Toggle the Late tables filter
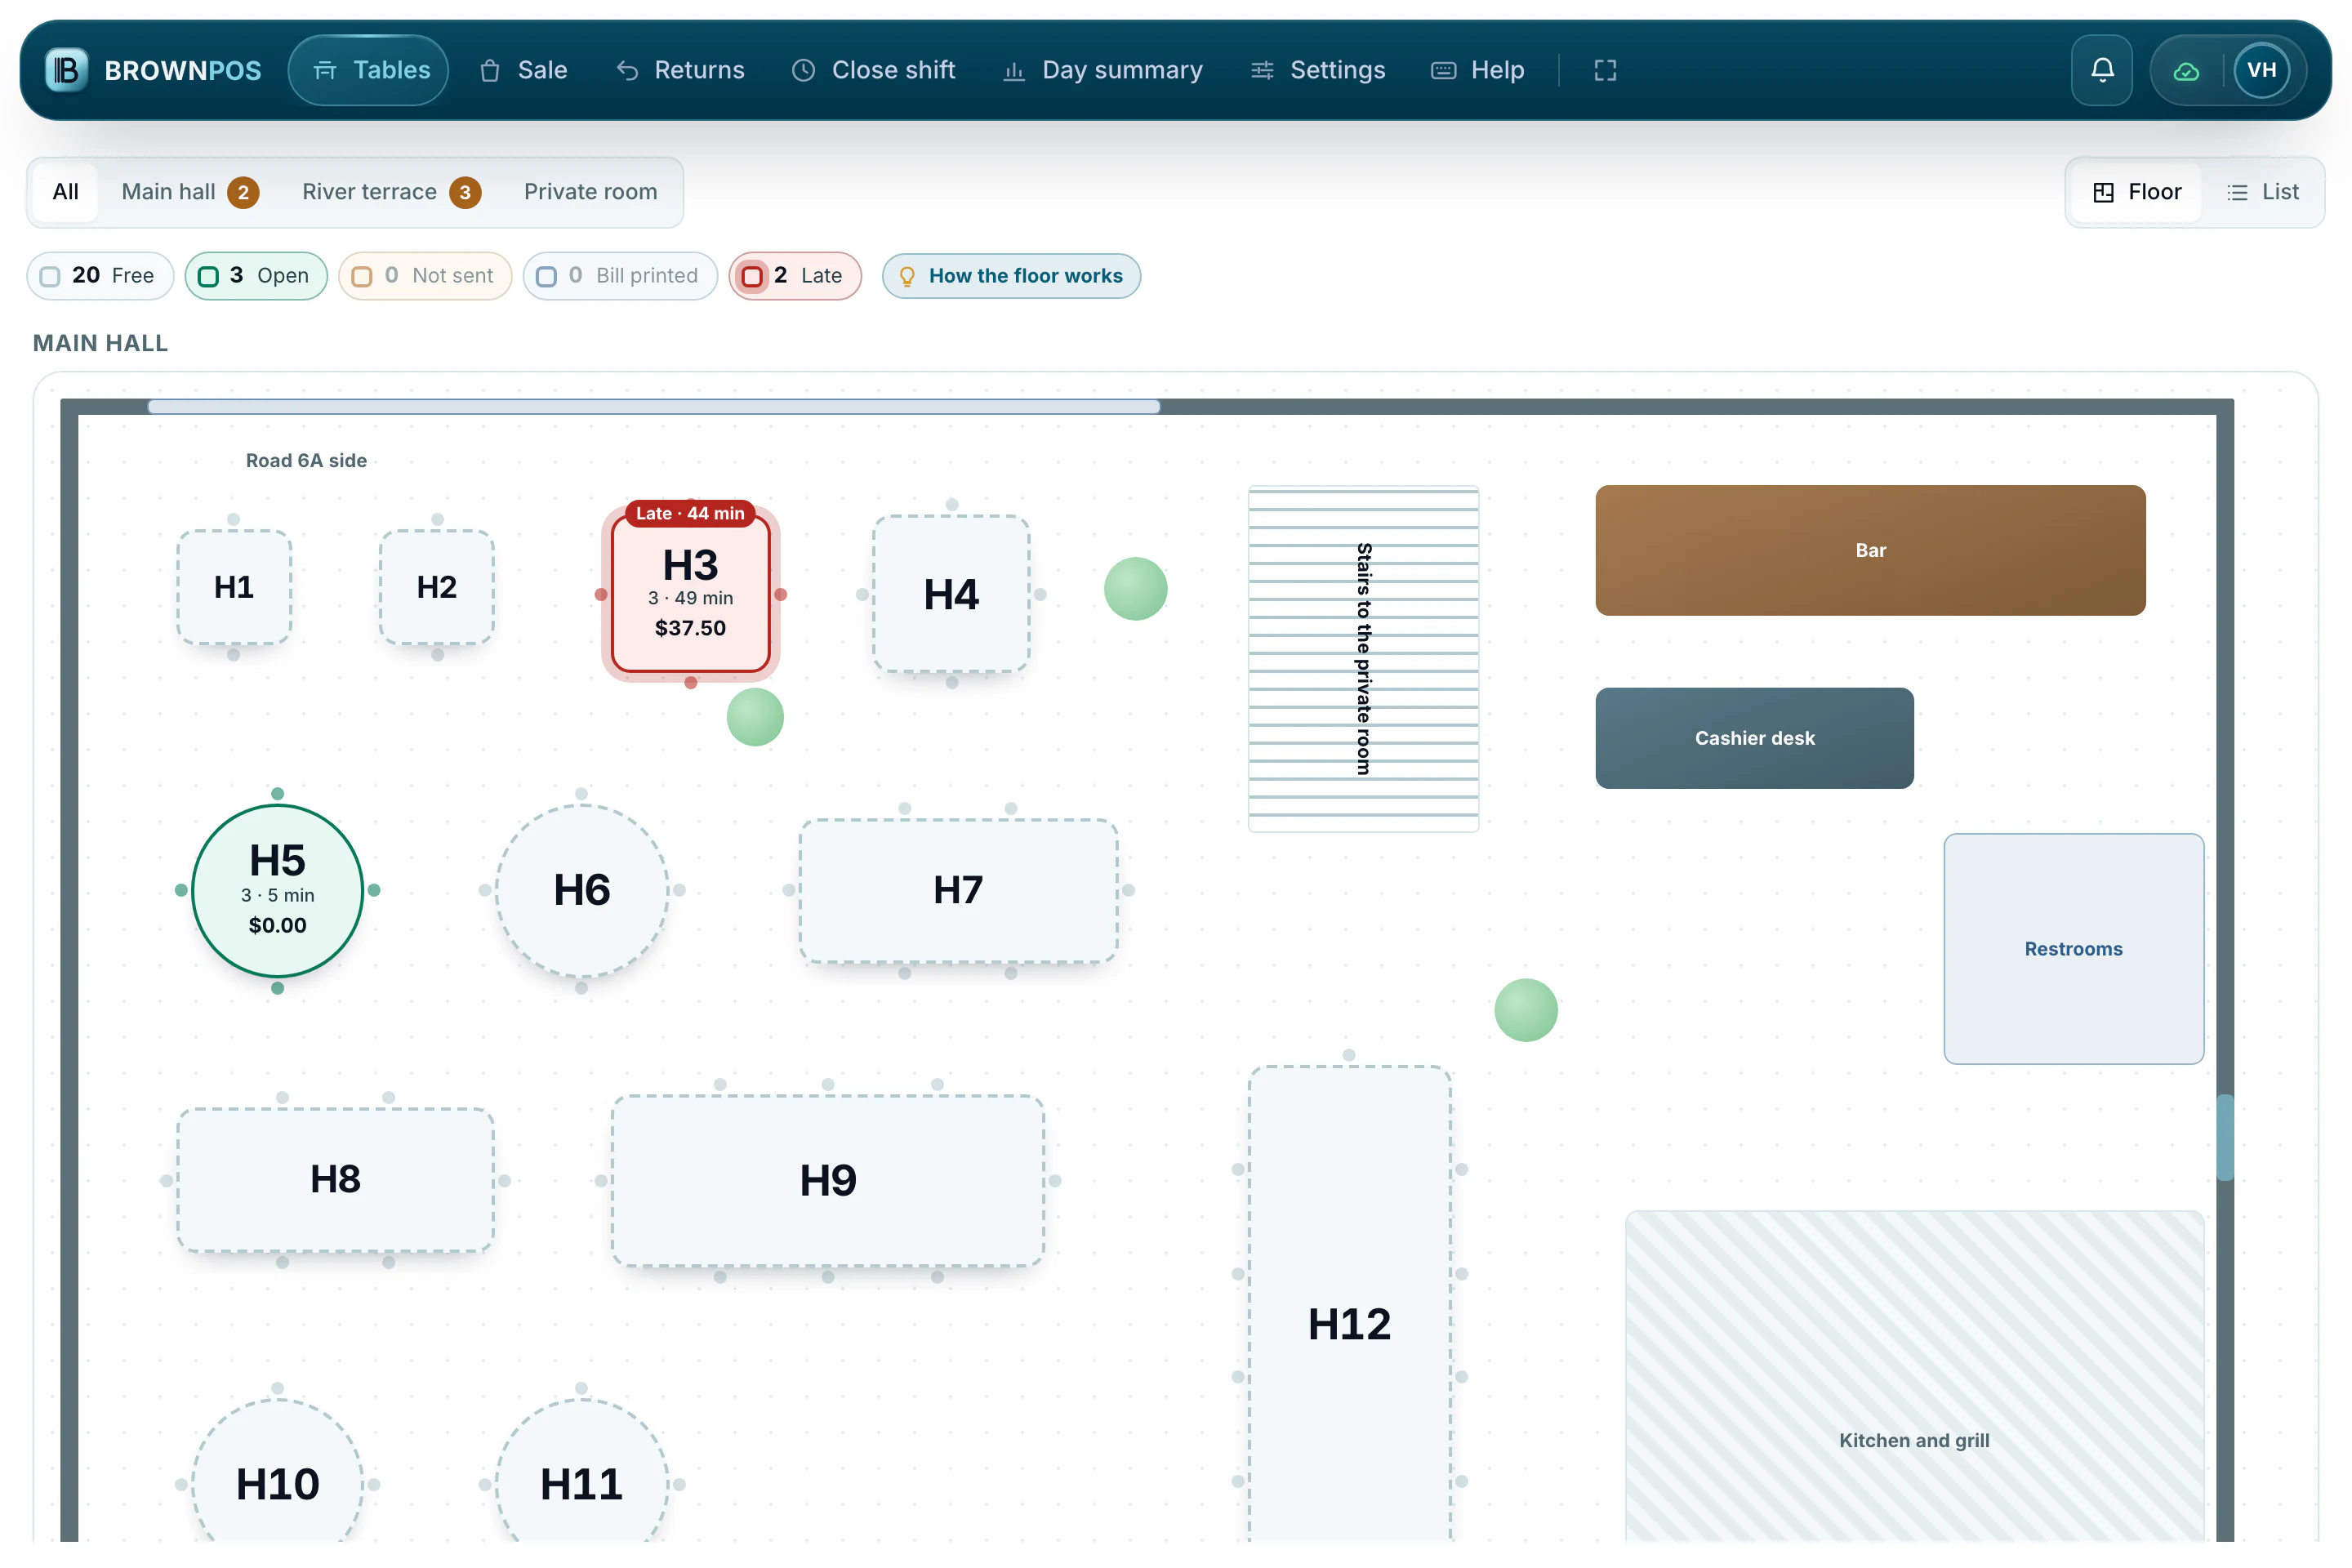This screenshot has width=2352, height=1568. [795, 276]
